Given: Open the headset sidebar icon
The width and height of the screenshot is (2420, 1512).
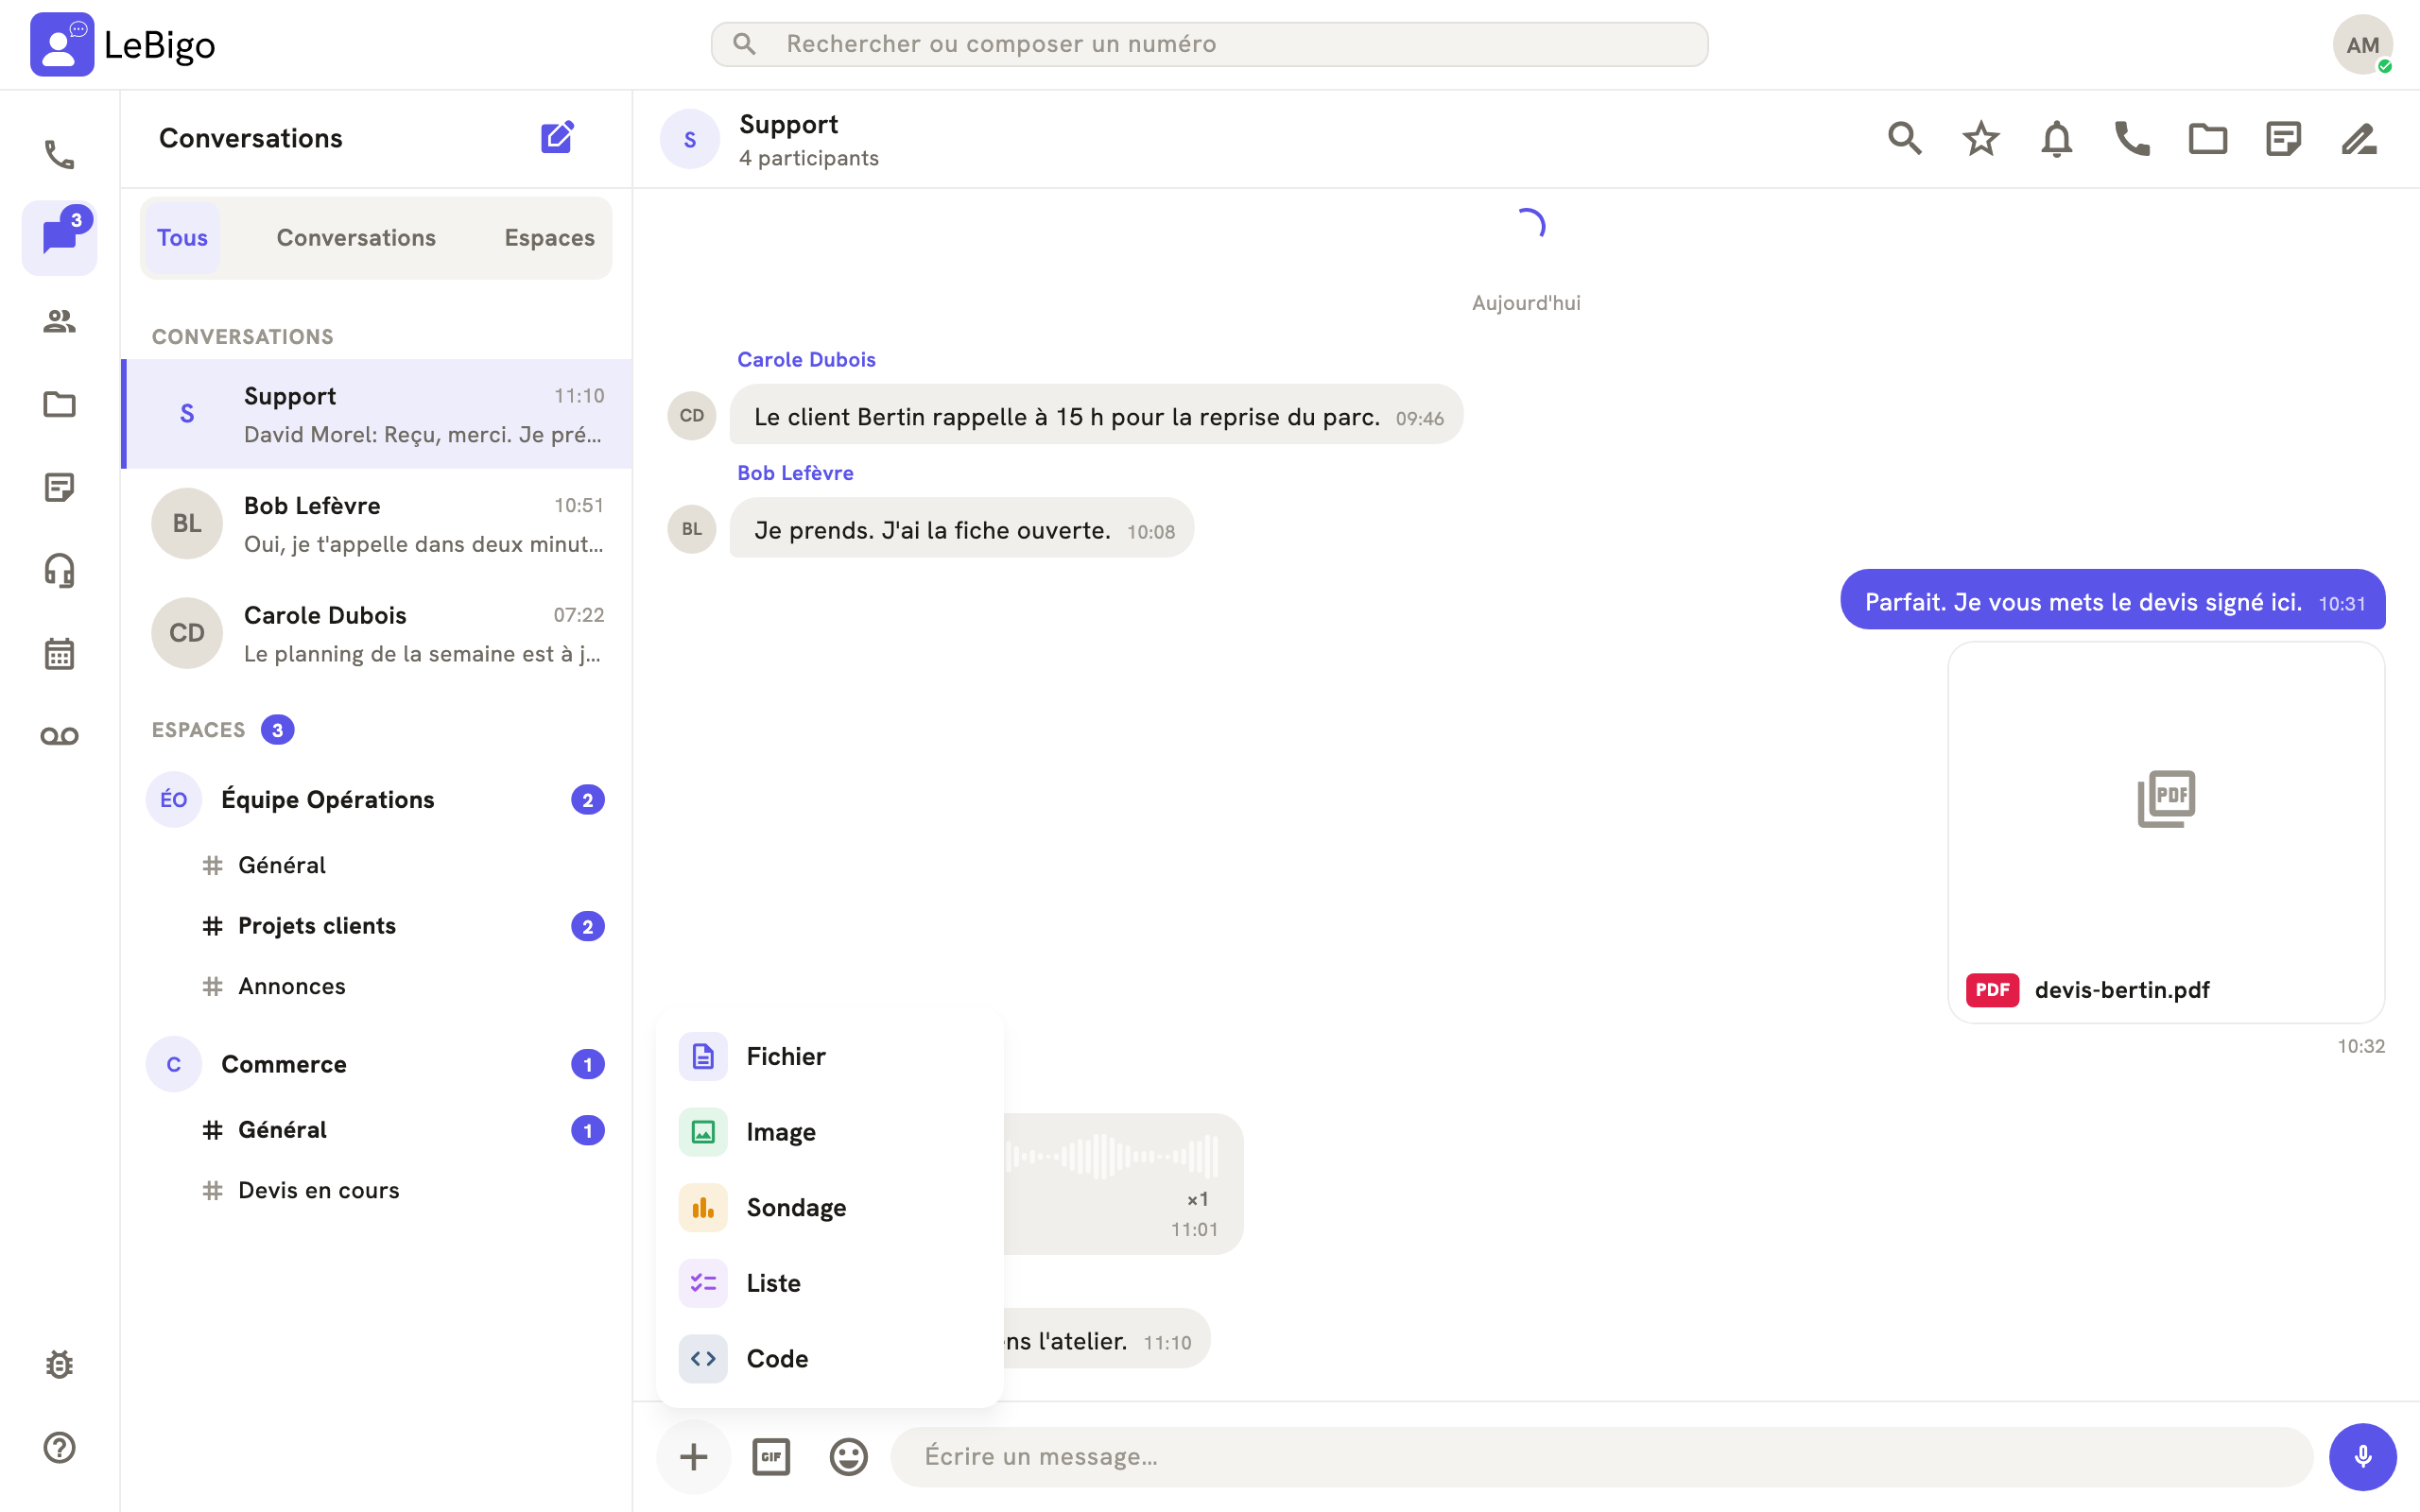Looking at the screenshot, I should coord(59,570).
